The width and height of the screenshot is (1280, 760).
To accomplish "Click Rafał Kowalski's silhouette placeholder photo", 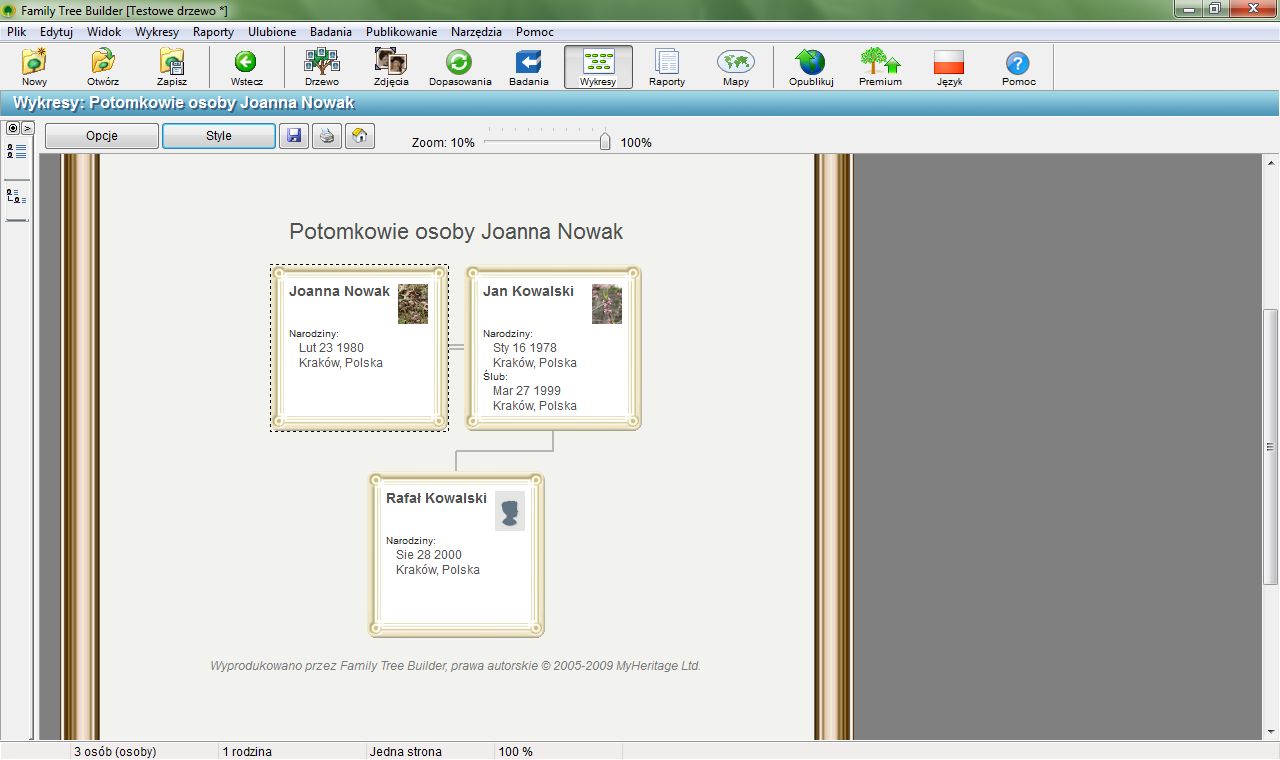I will (510, 511).
